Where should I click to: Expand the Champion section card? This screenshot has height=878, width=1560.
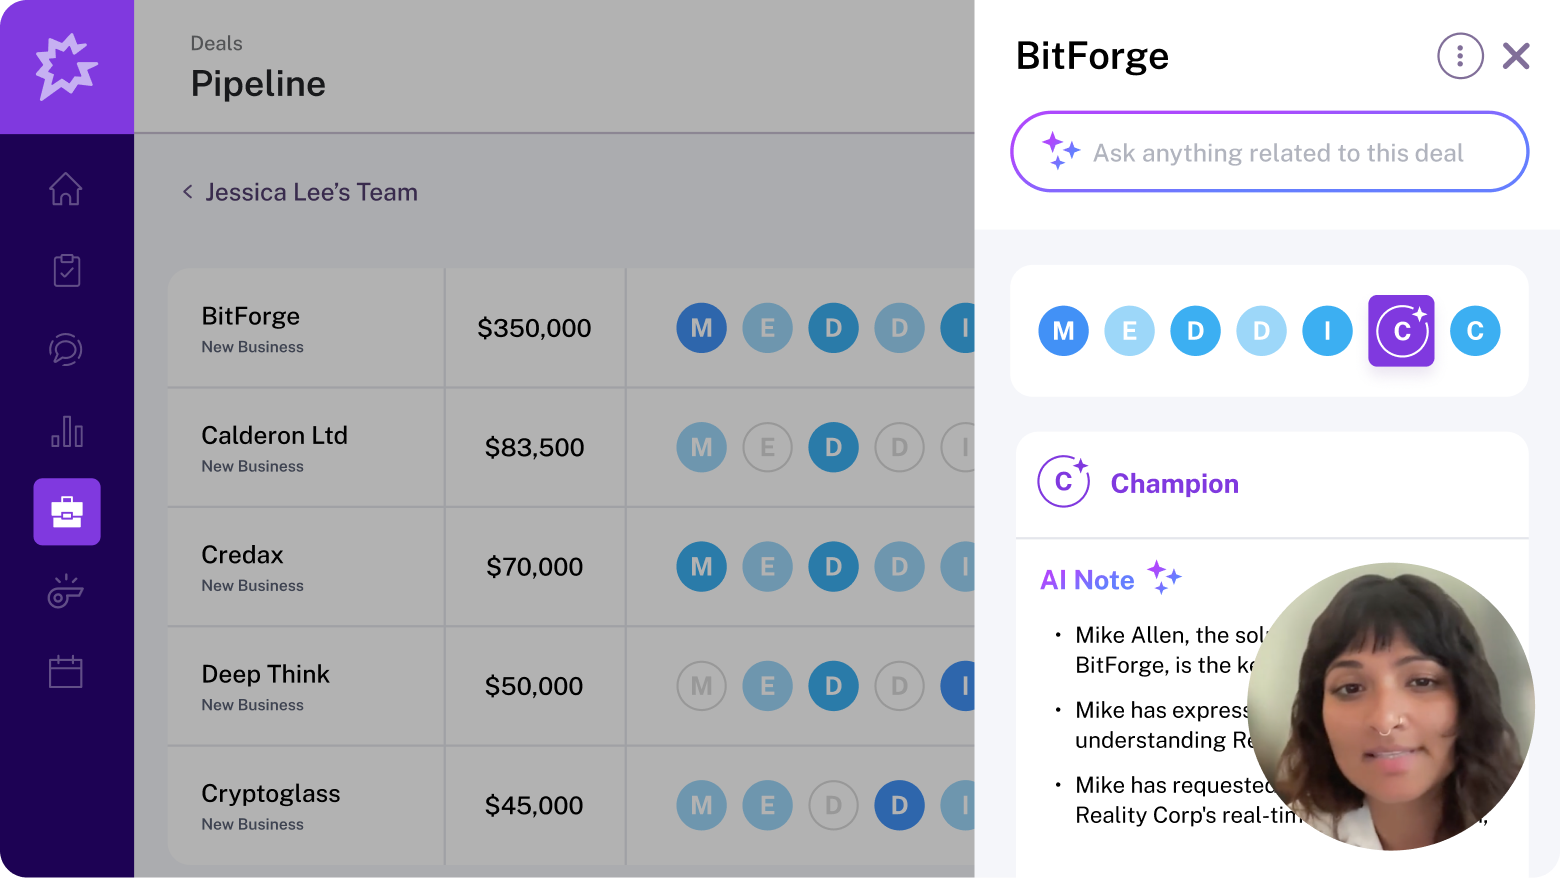pyautogui.click(x=1270, y=483)
